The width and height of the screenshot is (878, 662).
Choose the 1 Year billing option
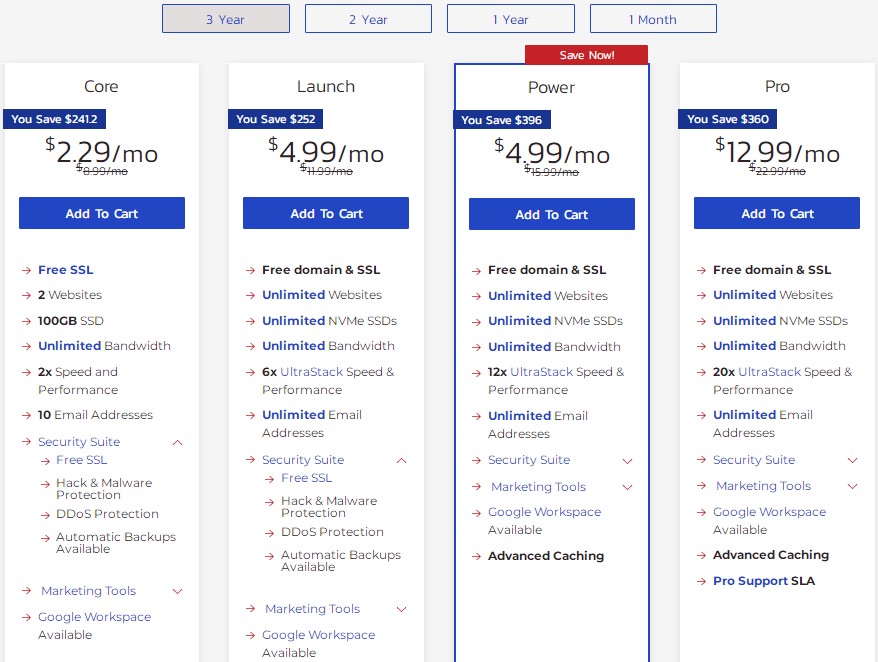click(510, 19)
